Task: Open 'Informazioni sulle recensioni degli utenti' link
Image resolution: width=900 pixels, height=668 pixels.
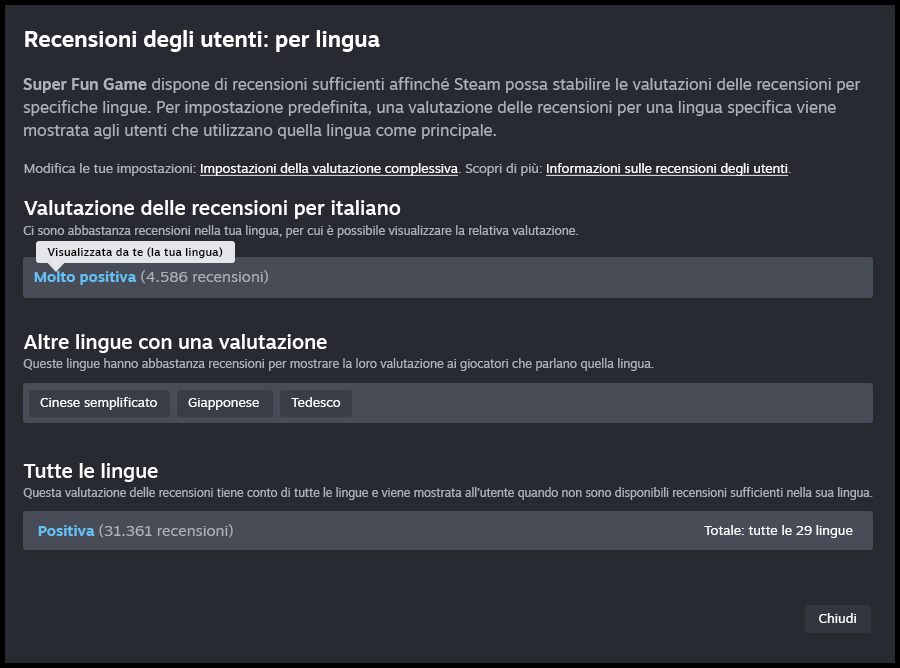Action: [x=667, y=169]
